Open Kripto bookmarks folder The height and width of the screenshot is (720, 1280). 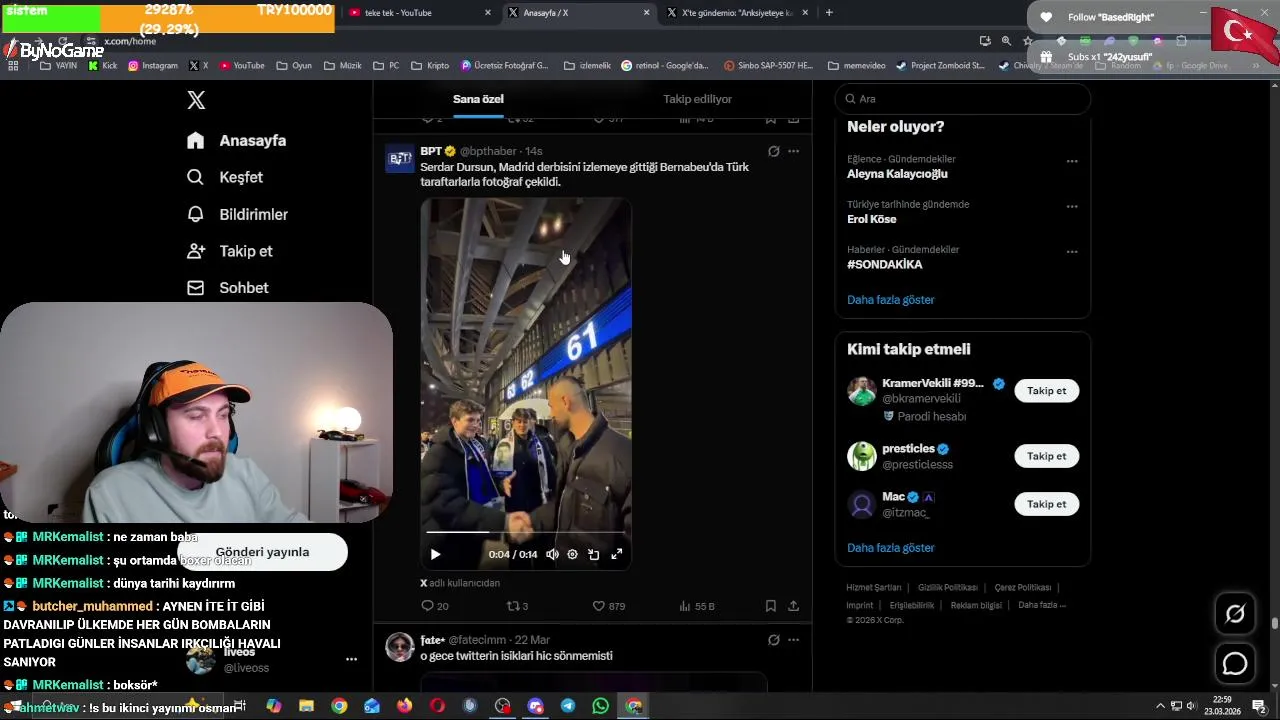pos(430,66)
